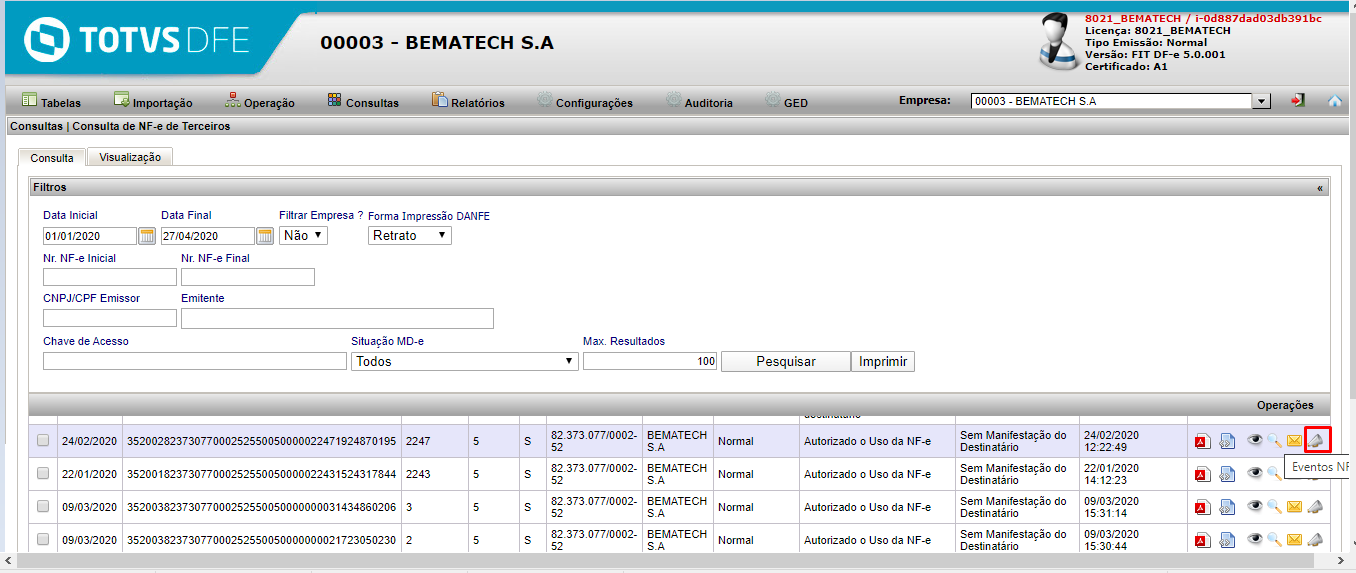Screen dimensions: 1356x573
Task: Open the Tabelas menu
Action: click(51, 102)
